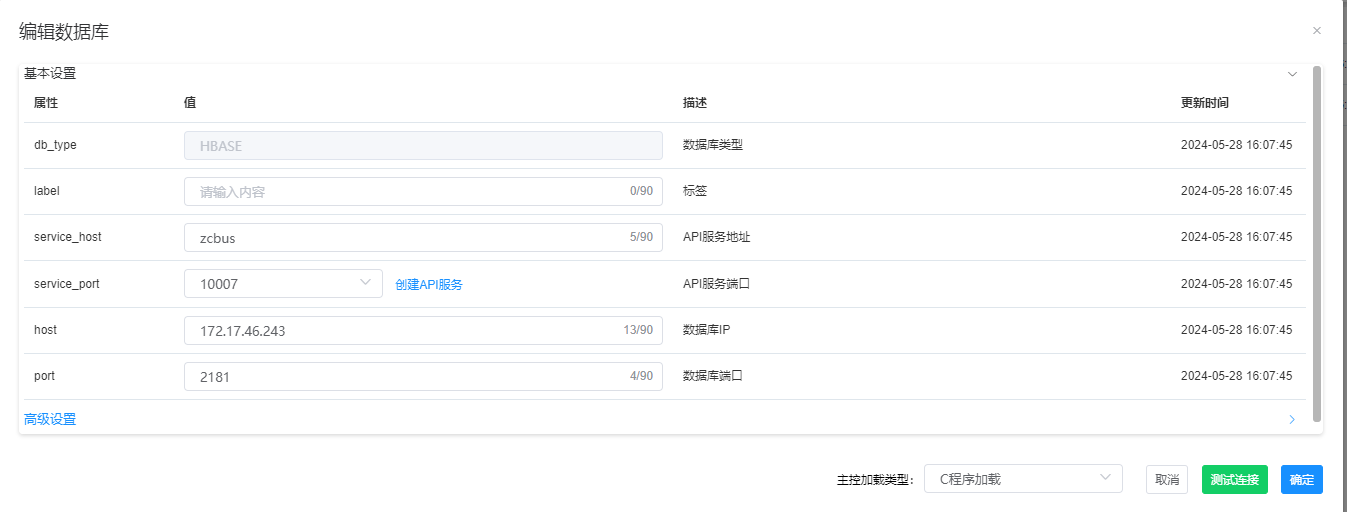Expand the 高级设置 section label
Screen dimensions: 1347x512
pyautogui.click(x=50, y=419)
